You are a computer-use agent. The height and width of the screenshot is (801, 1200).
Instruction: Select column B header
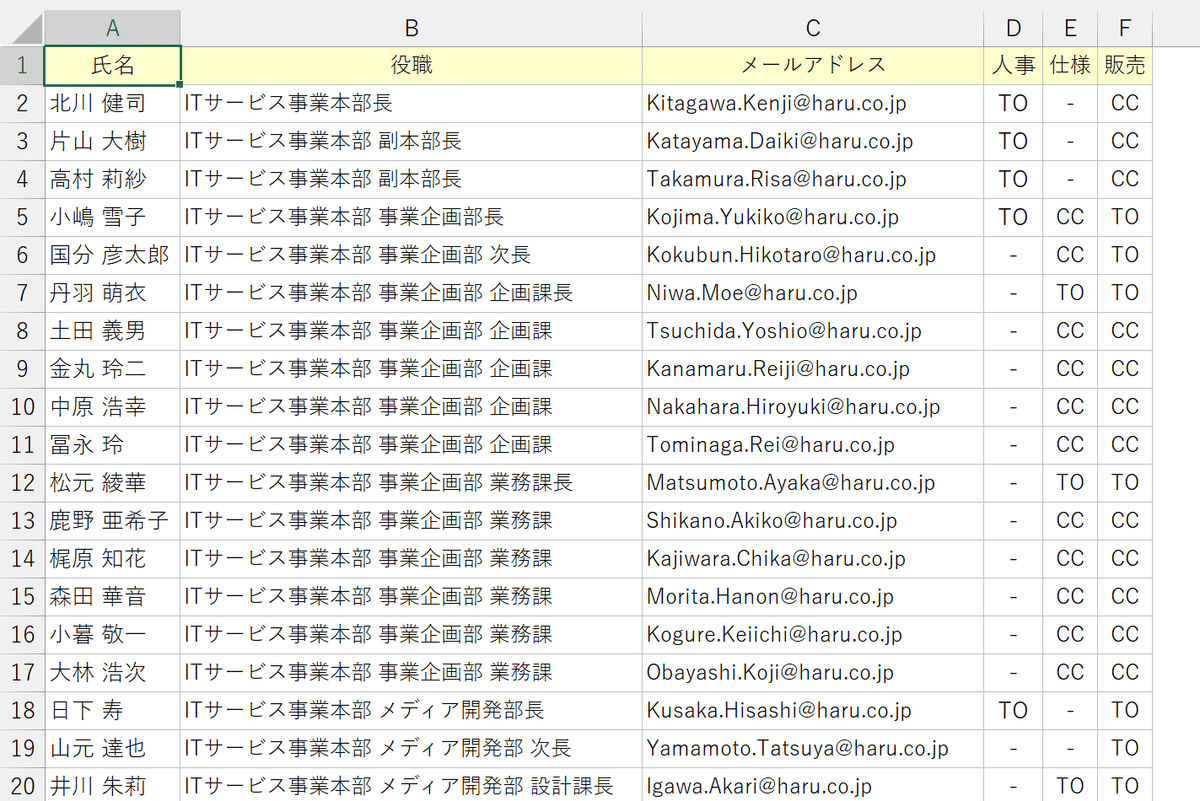pyautogui.click(x=412, y=27)
